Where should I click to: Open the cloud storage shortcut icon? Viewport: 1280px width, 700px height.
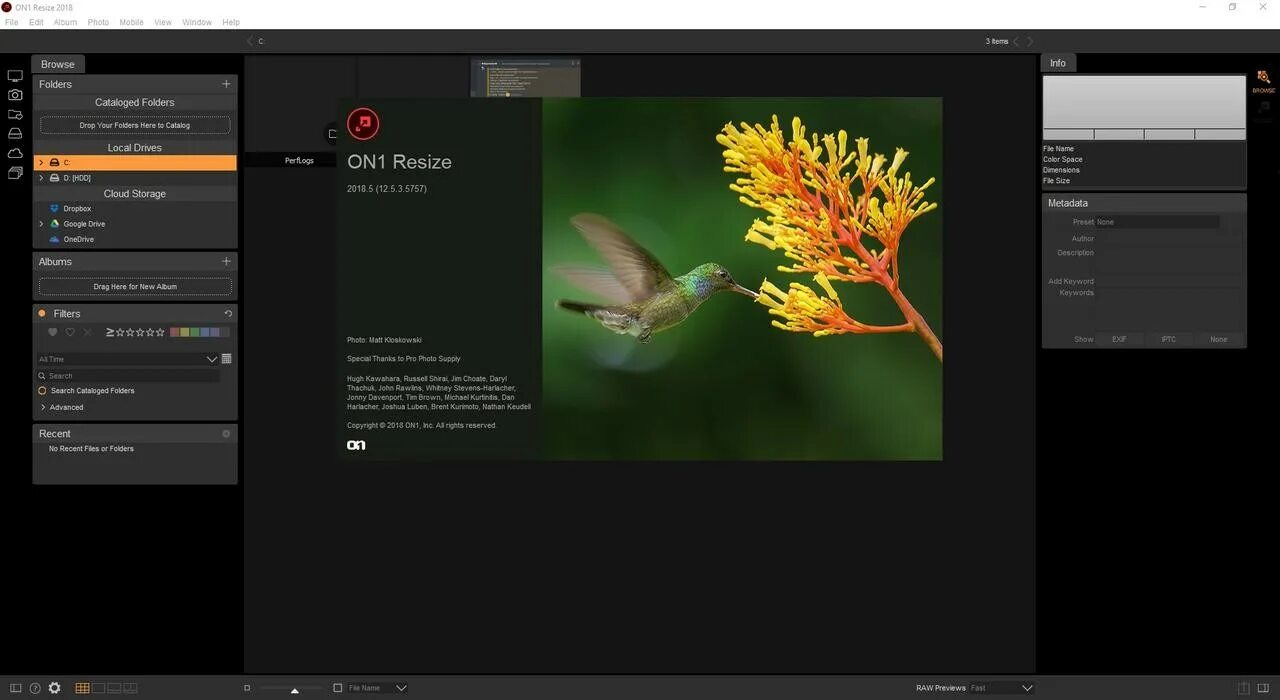tap(15, 153)
